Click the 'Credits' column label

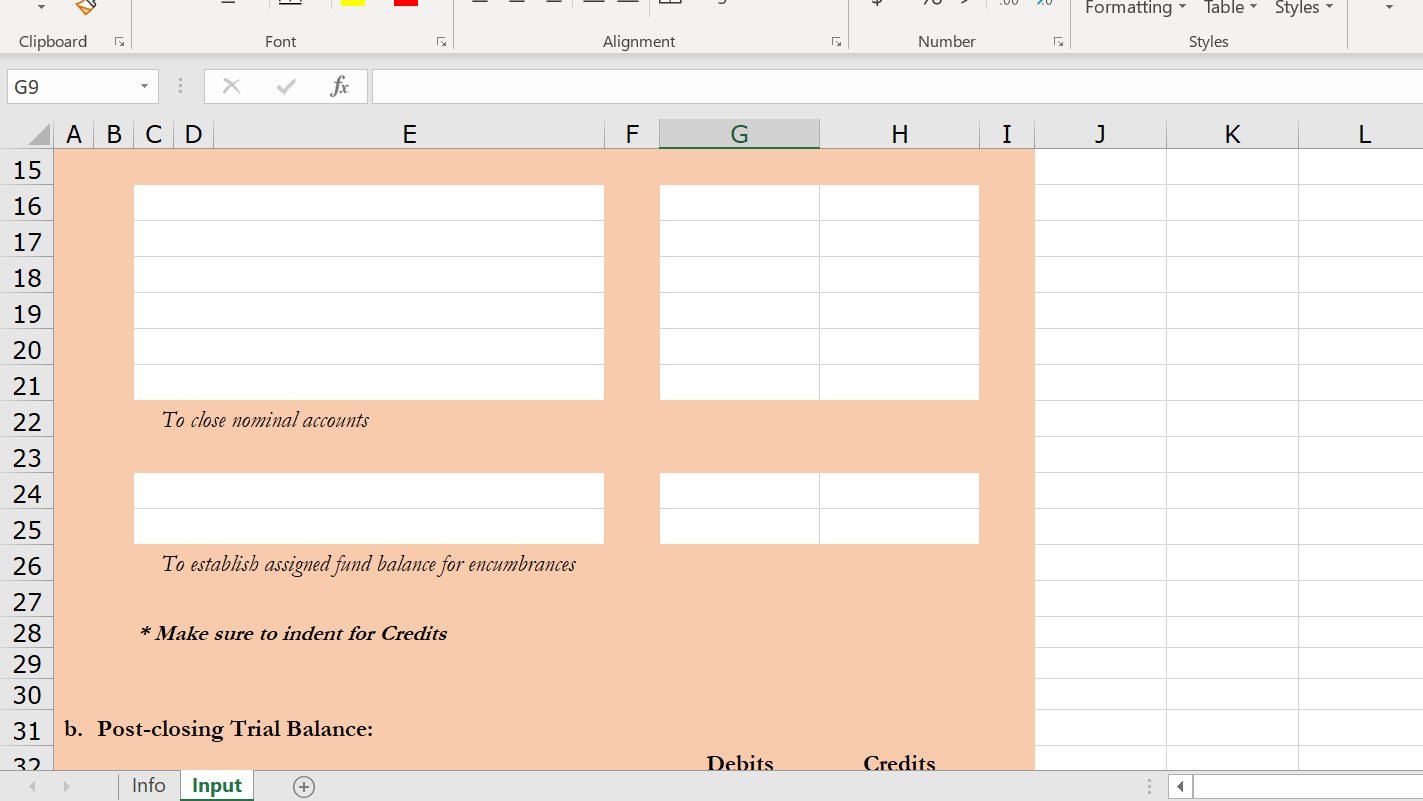[899, 762]
